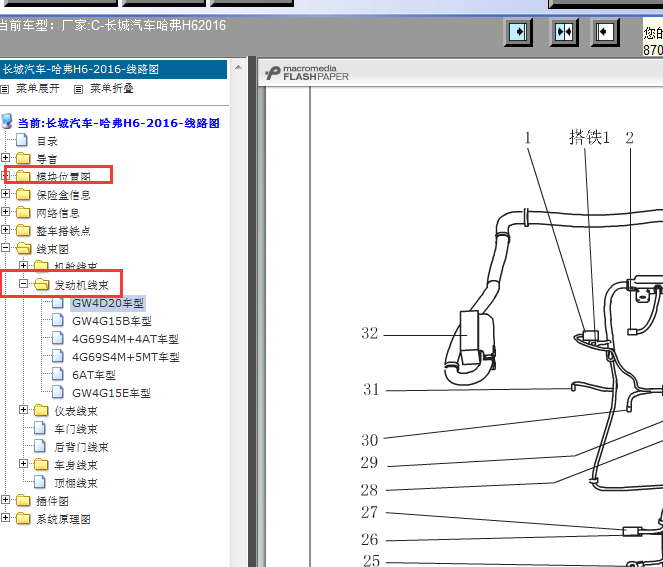Open the 目录 document
The width and height of the screenshot is (663, 567).
click(x=47, y=141)
